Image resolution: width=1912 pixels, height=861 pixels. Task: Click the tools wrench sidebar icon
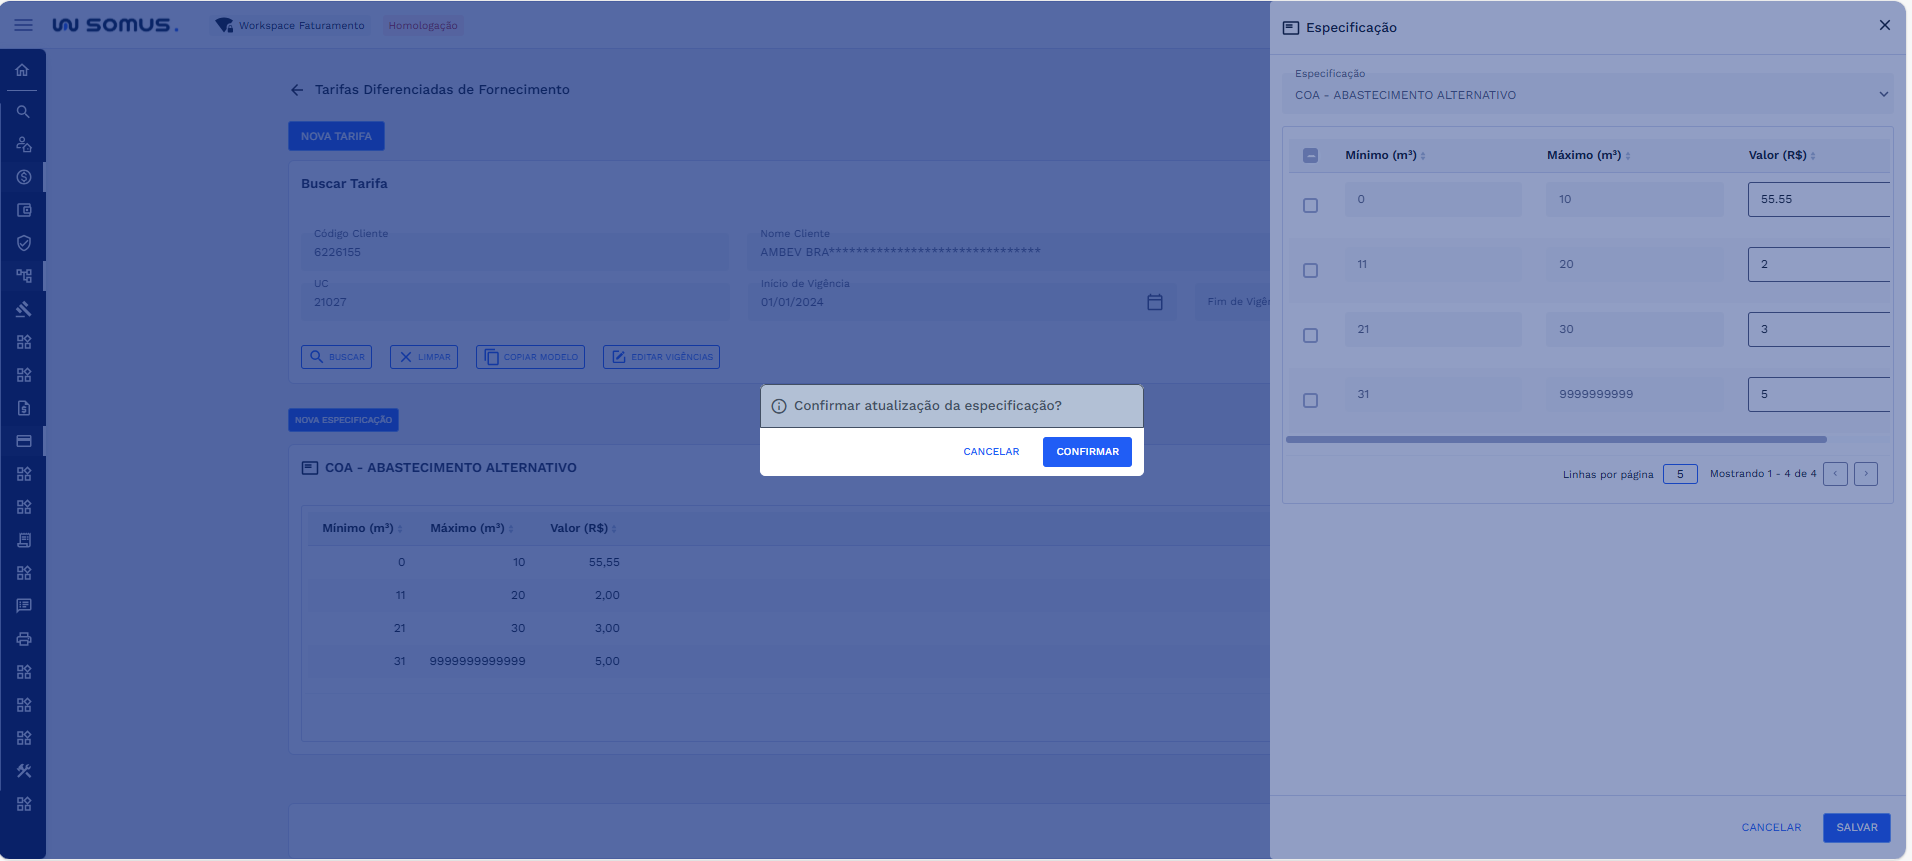(23, 771)
